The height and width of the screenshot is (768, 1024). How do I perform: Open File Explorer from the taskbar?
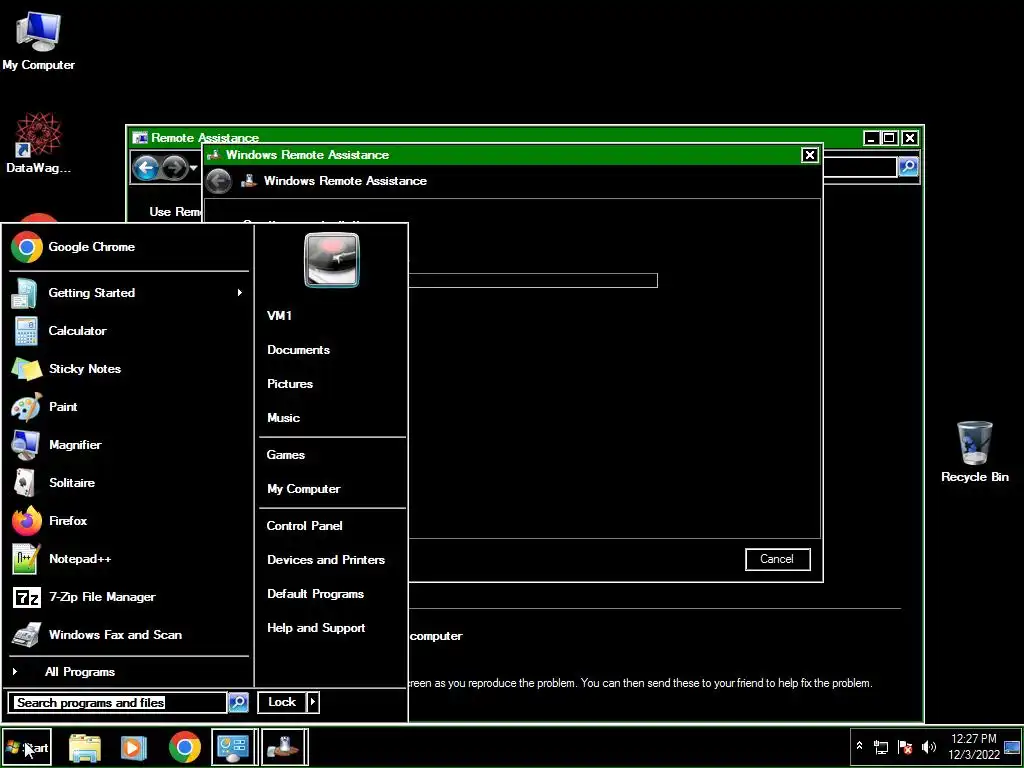click(85, 747)
